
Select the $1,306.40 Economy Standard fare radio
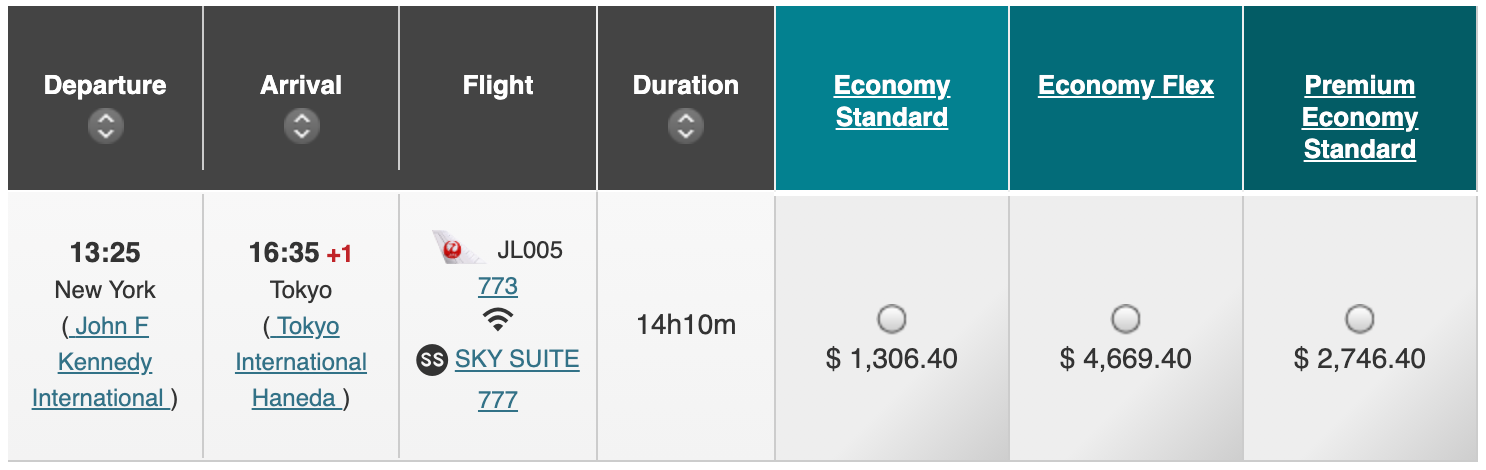click(891, 319)
